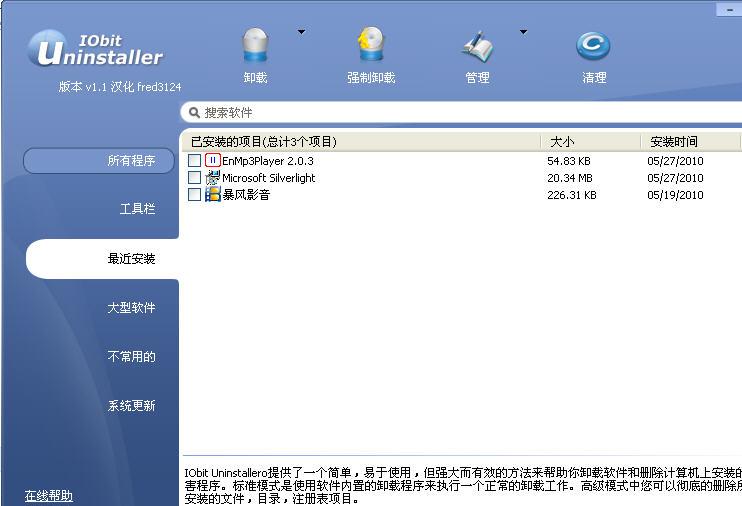Screen dimensions: 742x506
Task: Click the 226.31 KB size value
Action: coord(572,195)
